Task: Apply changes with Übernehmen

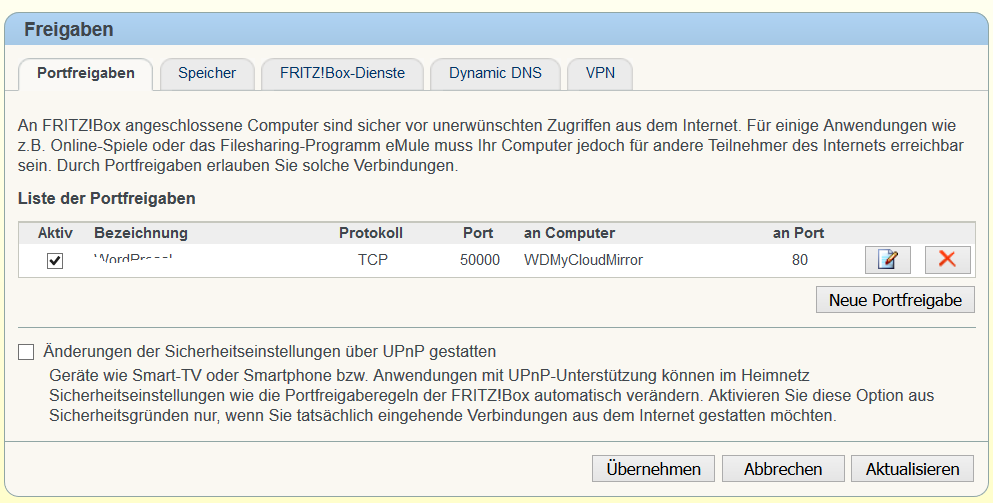Action: [654, 468]
